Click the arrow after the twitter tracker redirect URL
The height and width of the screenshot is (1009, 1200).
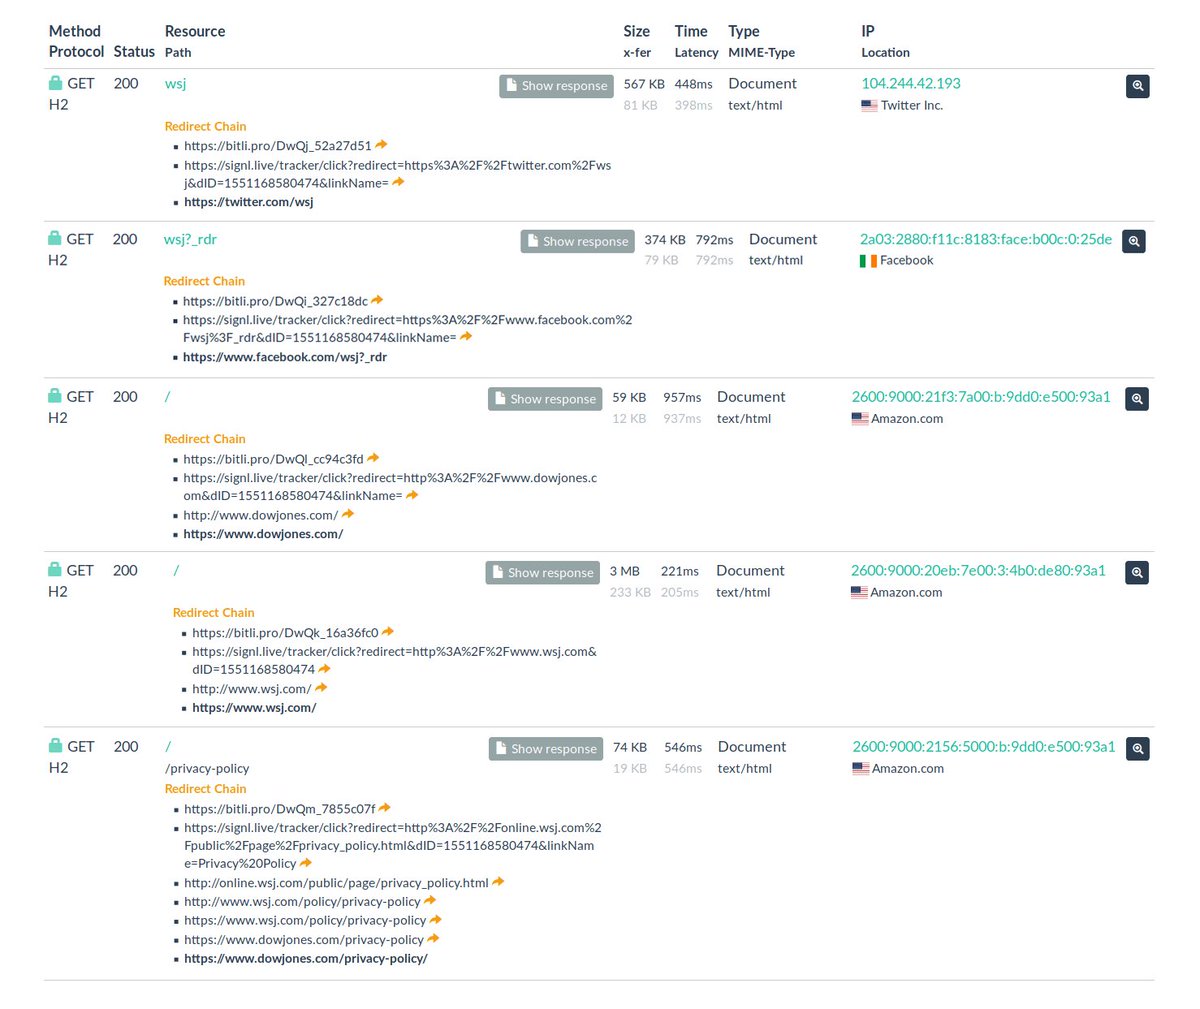click(398, 182)
